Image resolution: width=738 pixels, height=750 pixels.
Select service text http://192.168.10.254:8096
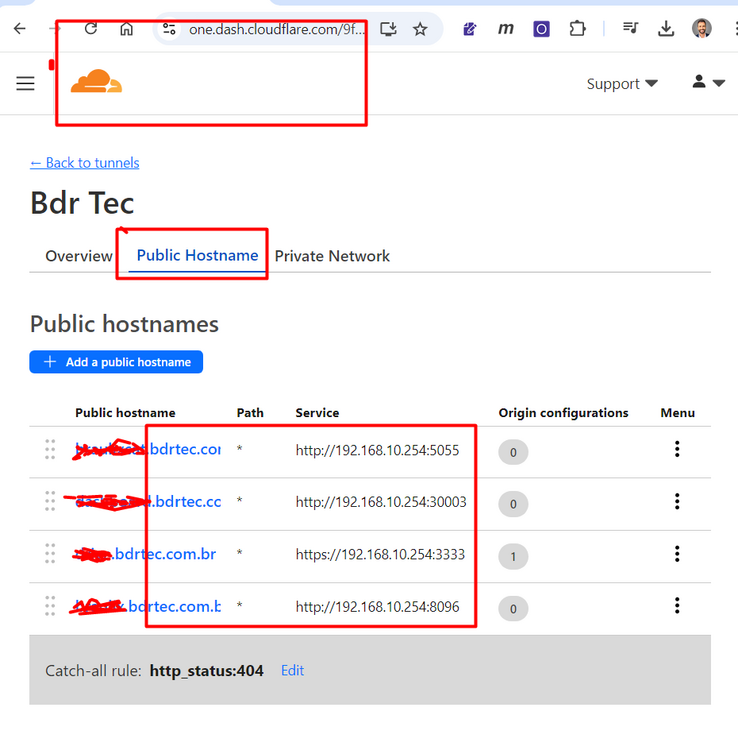[377, 607]
